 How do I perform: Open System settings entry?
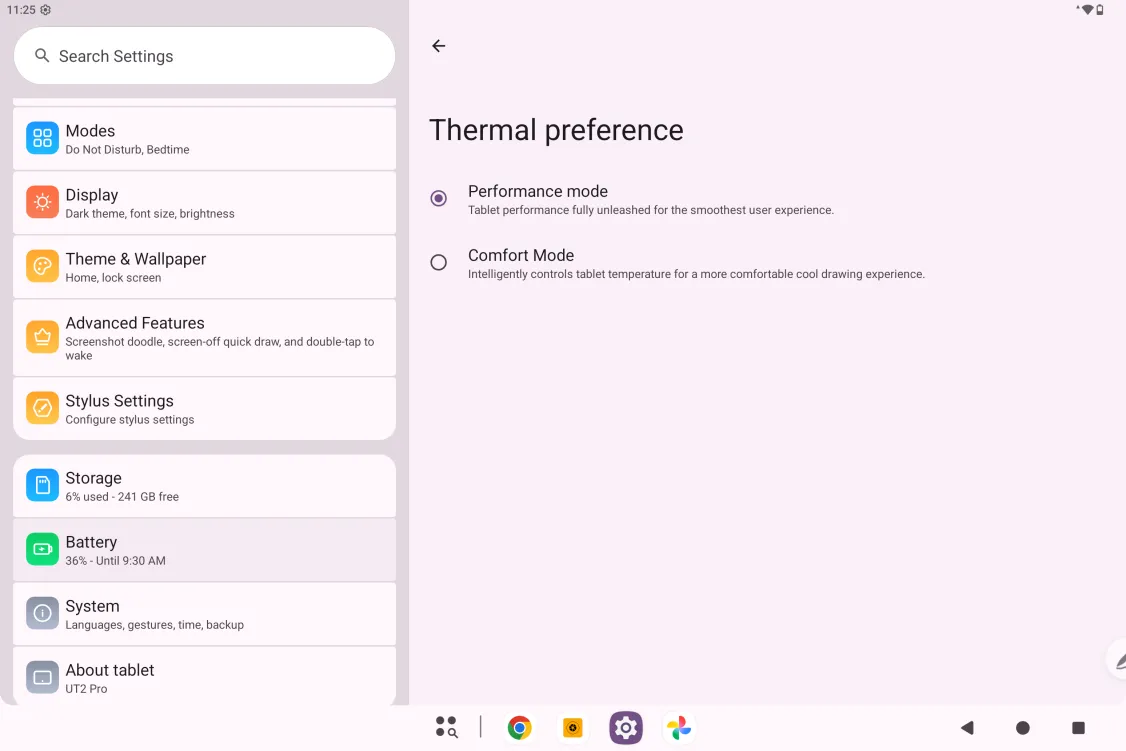(205, 614)
